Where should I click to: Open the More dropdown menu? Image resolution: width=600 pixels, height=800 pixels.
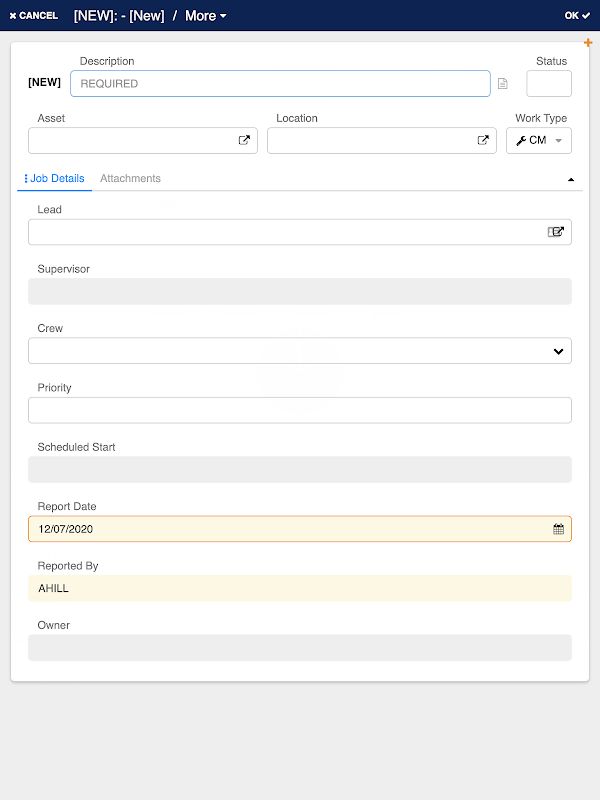point(206,16)
